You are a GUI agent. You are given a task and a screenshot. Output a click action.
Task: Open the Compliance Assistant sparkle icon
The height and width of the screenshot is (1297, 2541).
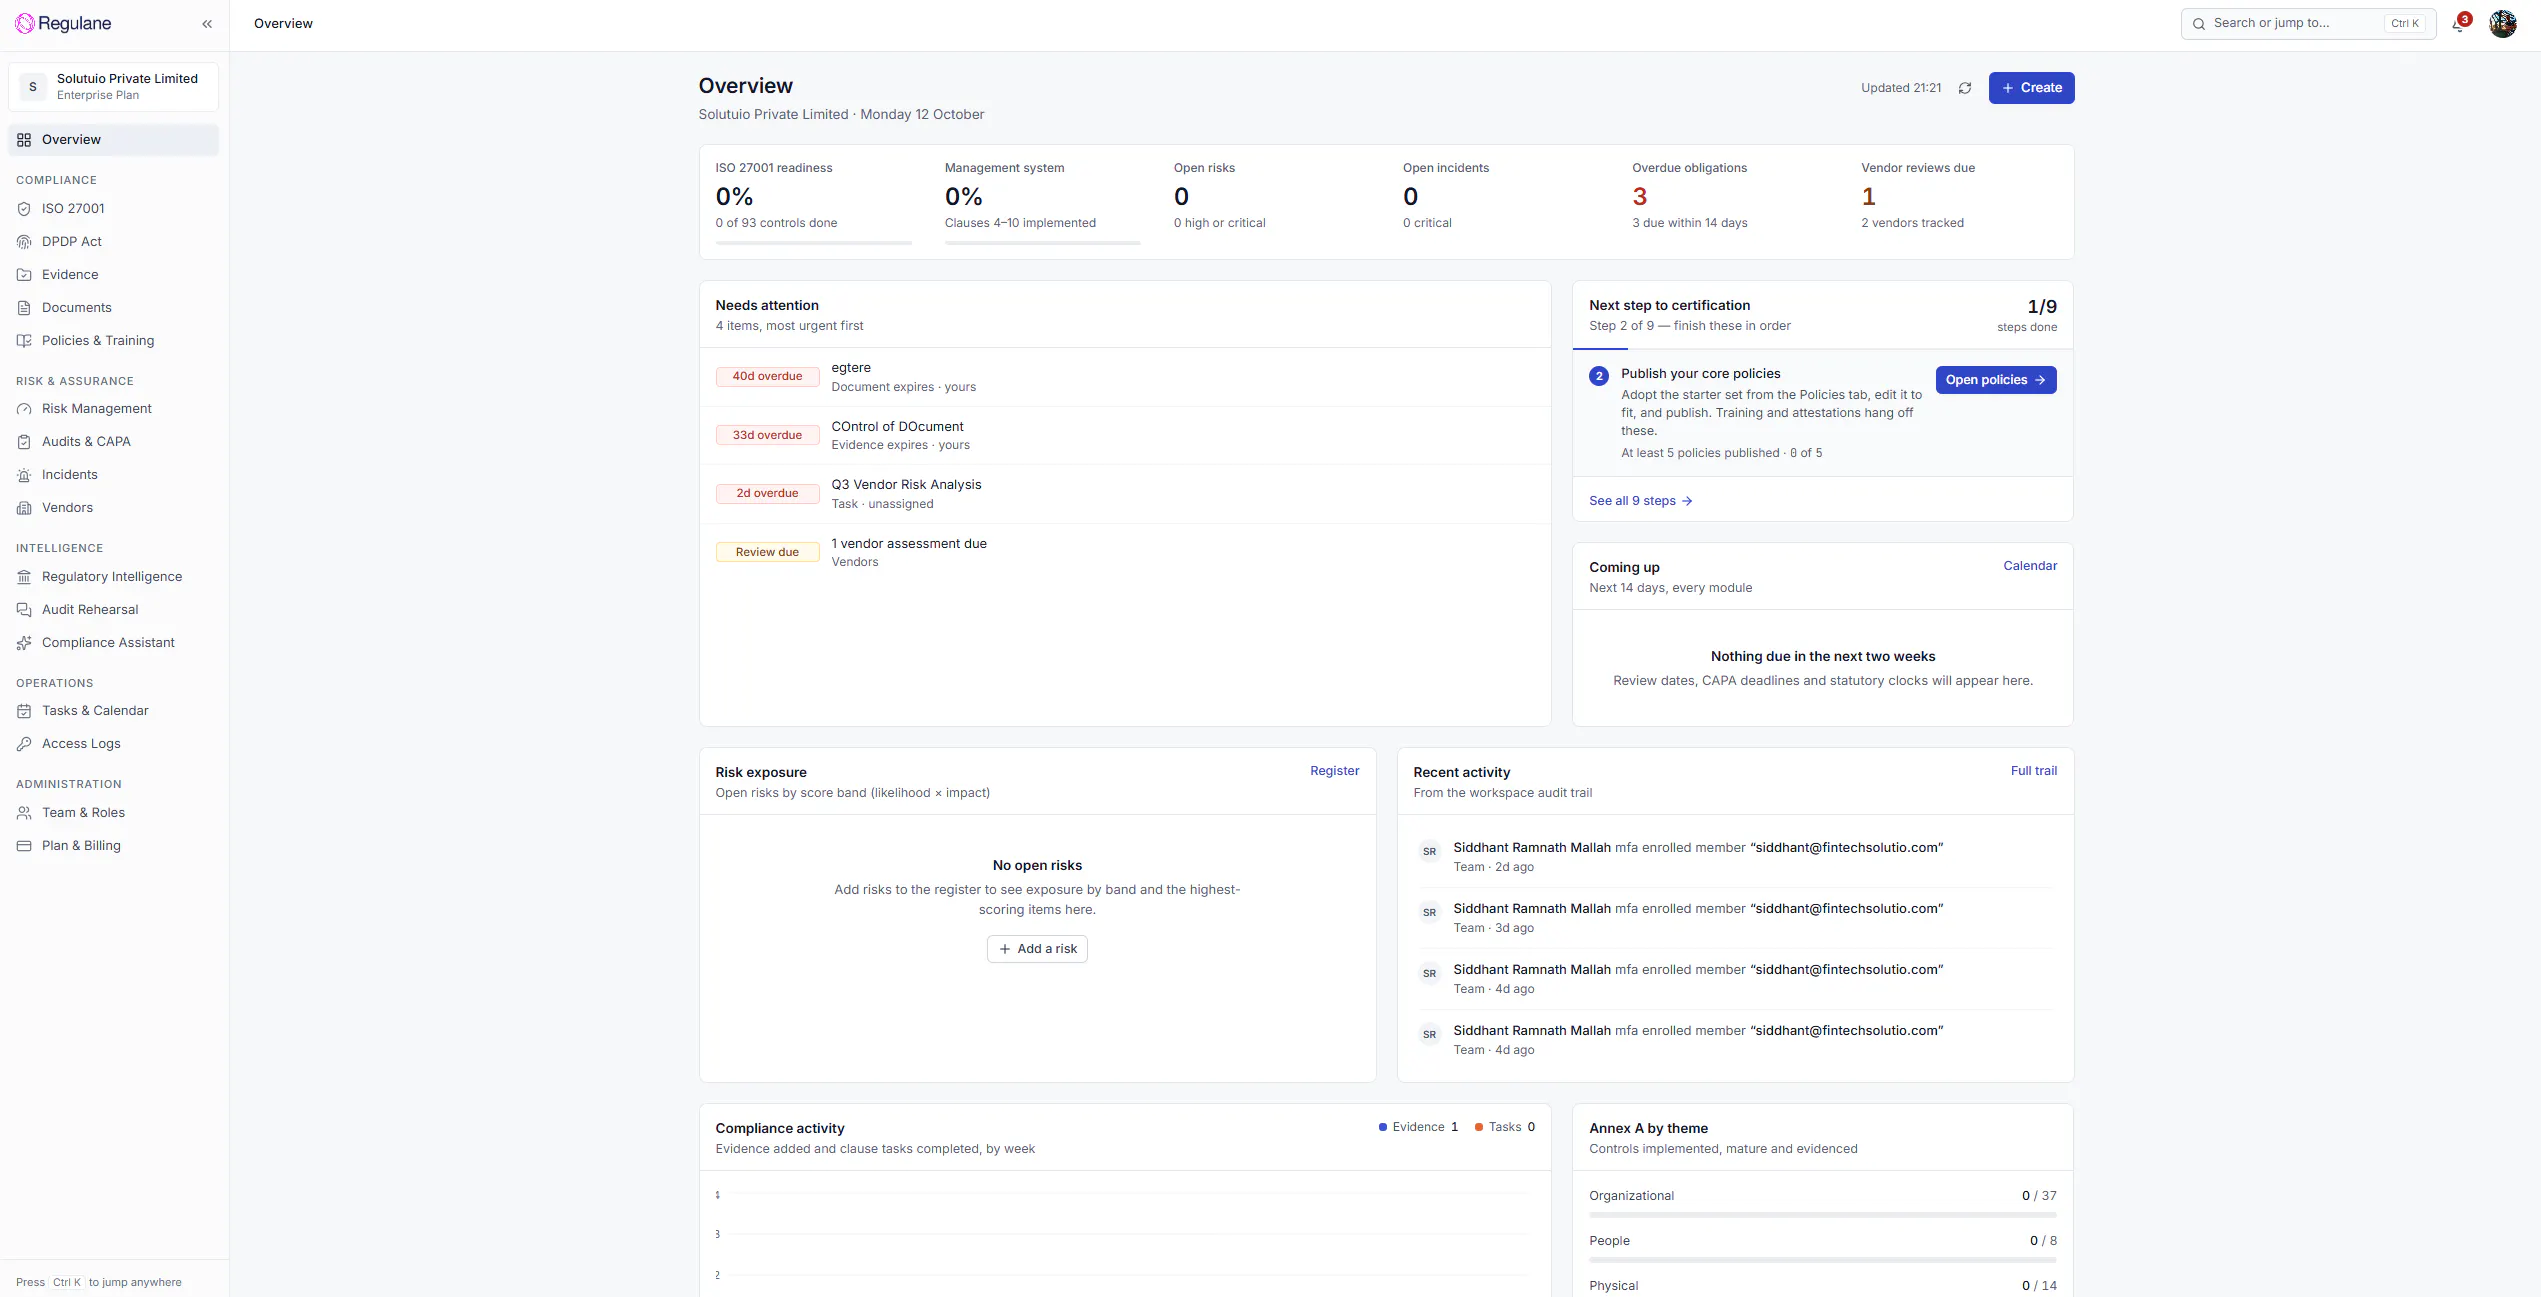[24, 643]
